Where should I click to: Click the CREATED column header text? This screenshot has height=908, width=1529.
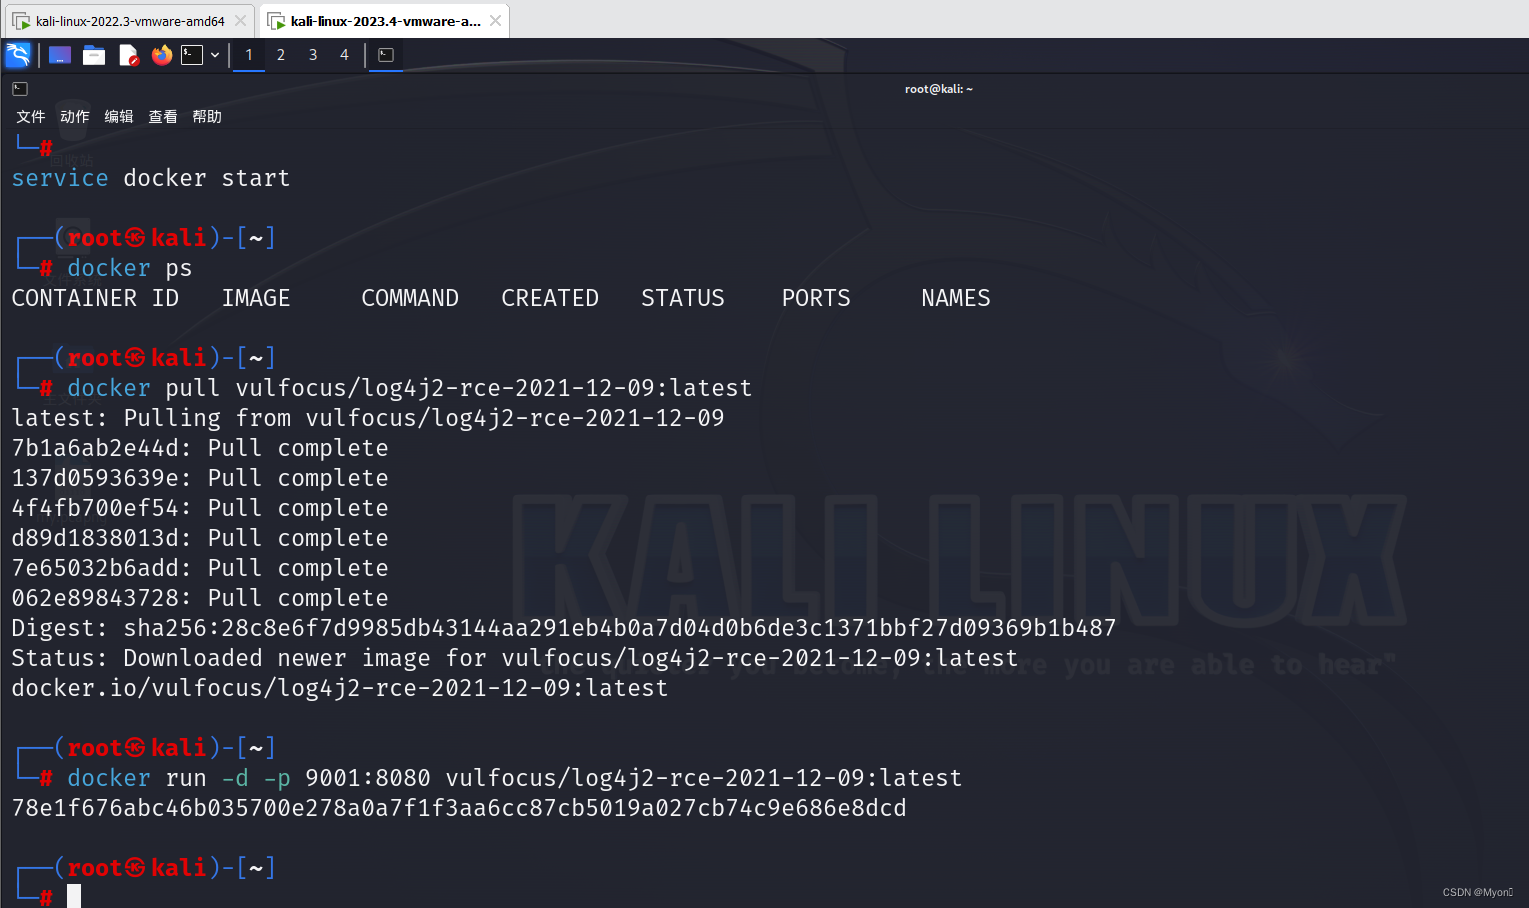coord(550,298)
